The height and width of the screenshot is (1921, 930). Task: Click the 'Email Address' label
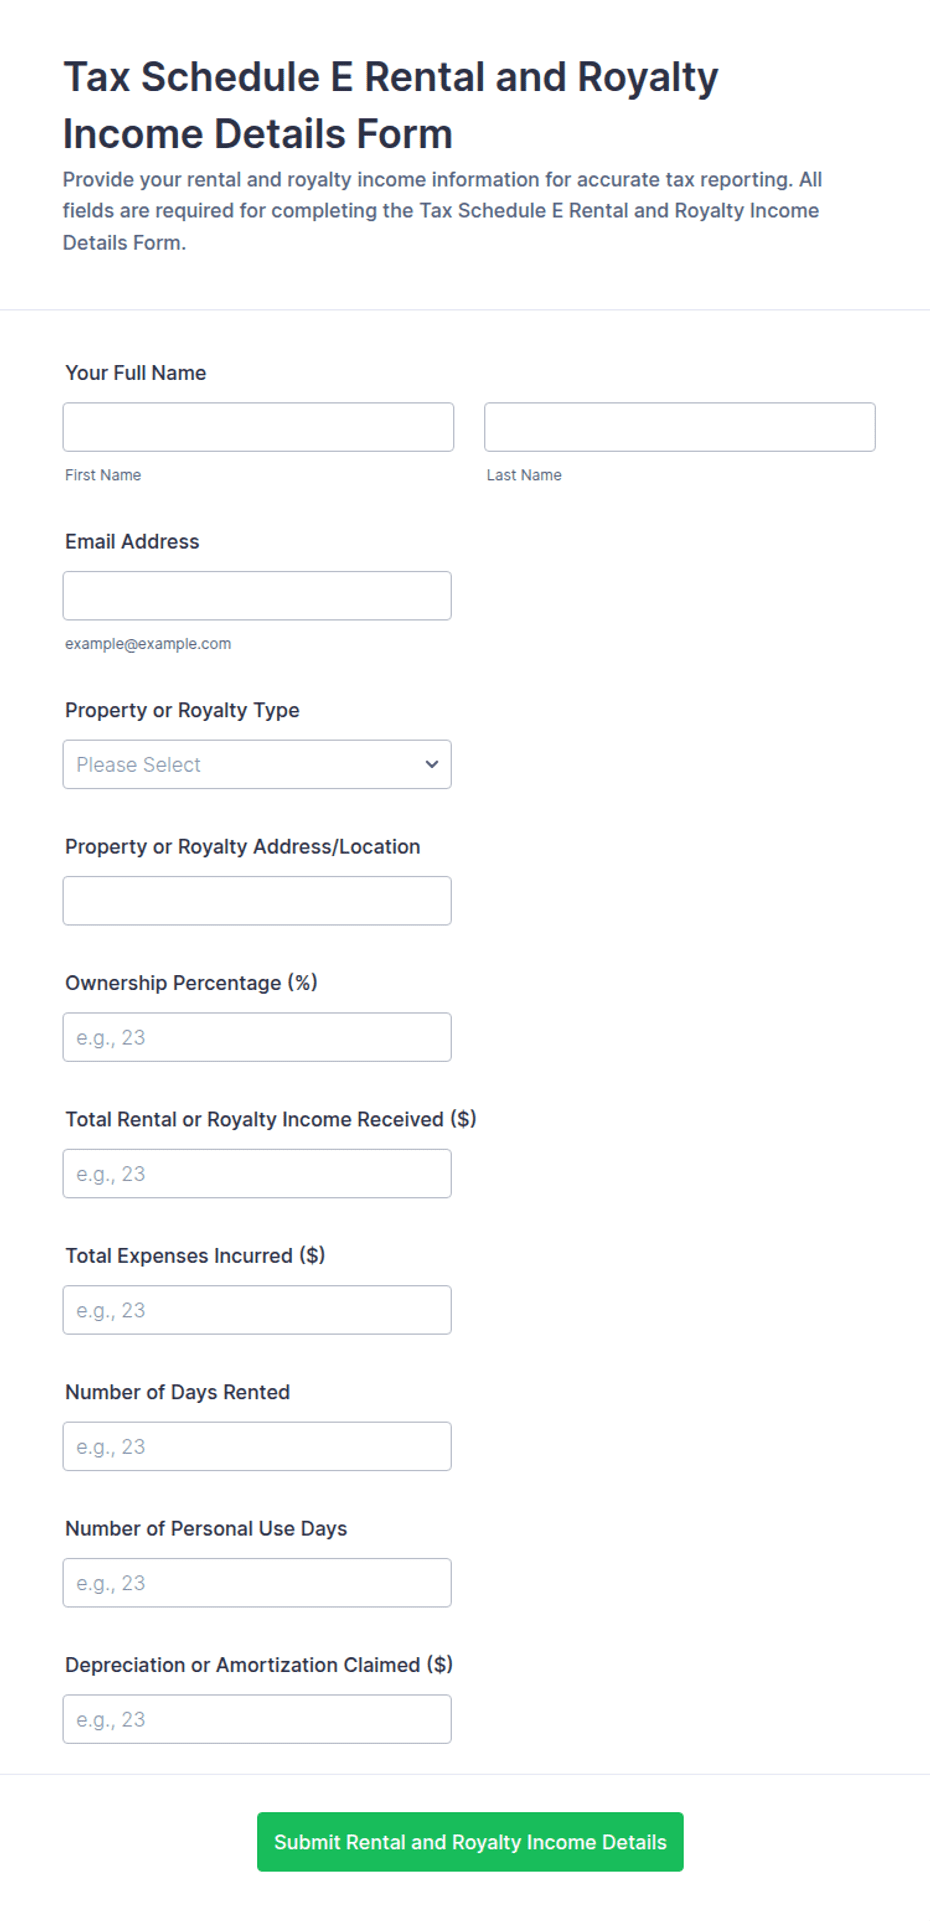132,542
